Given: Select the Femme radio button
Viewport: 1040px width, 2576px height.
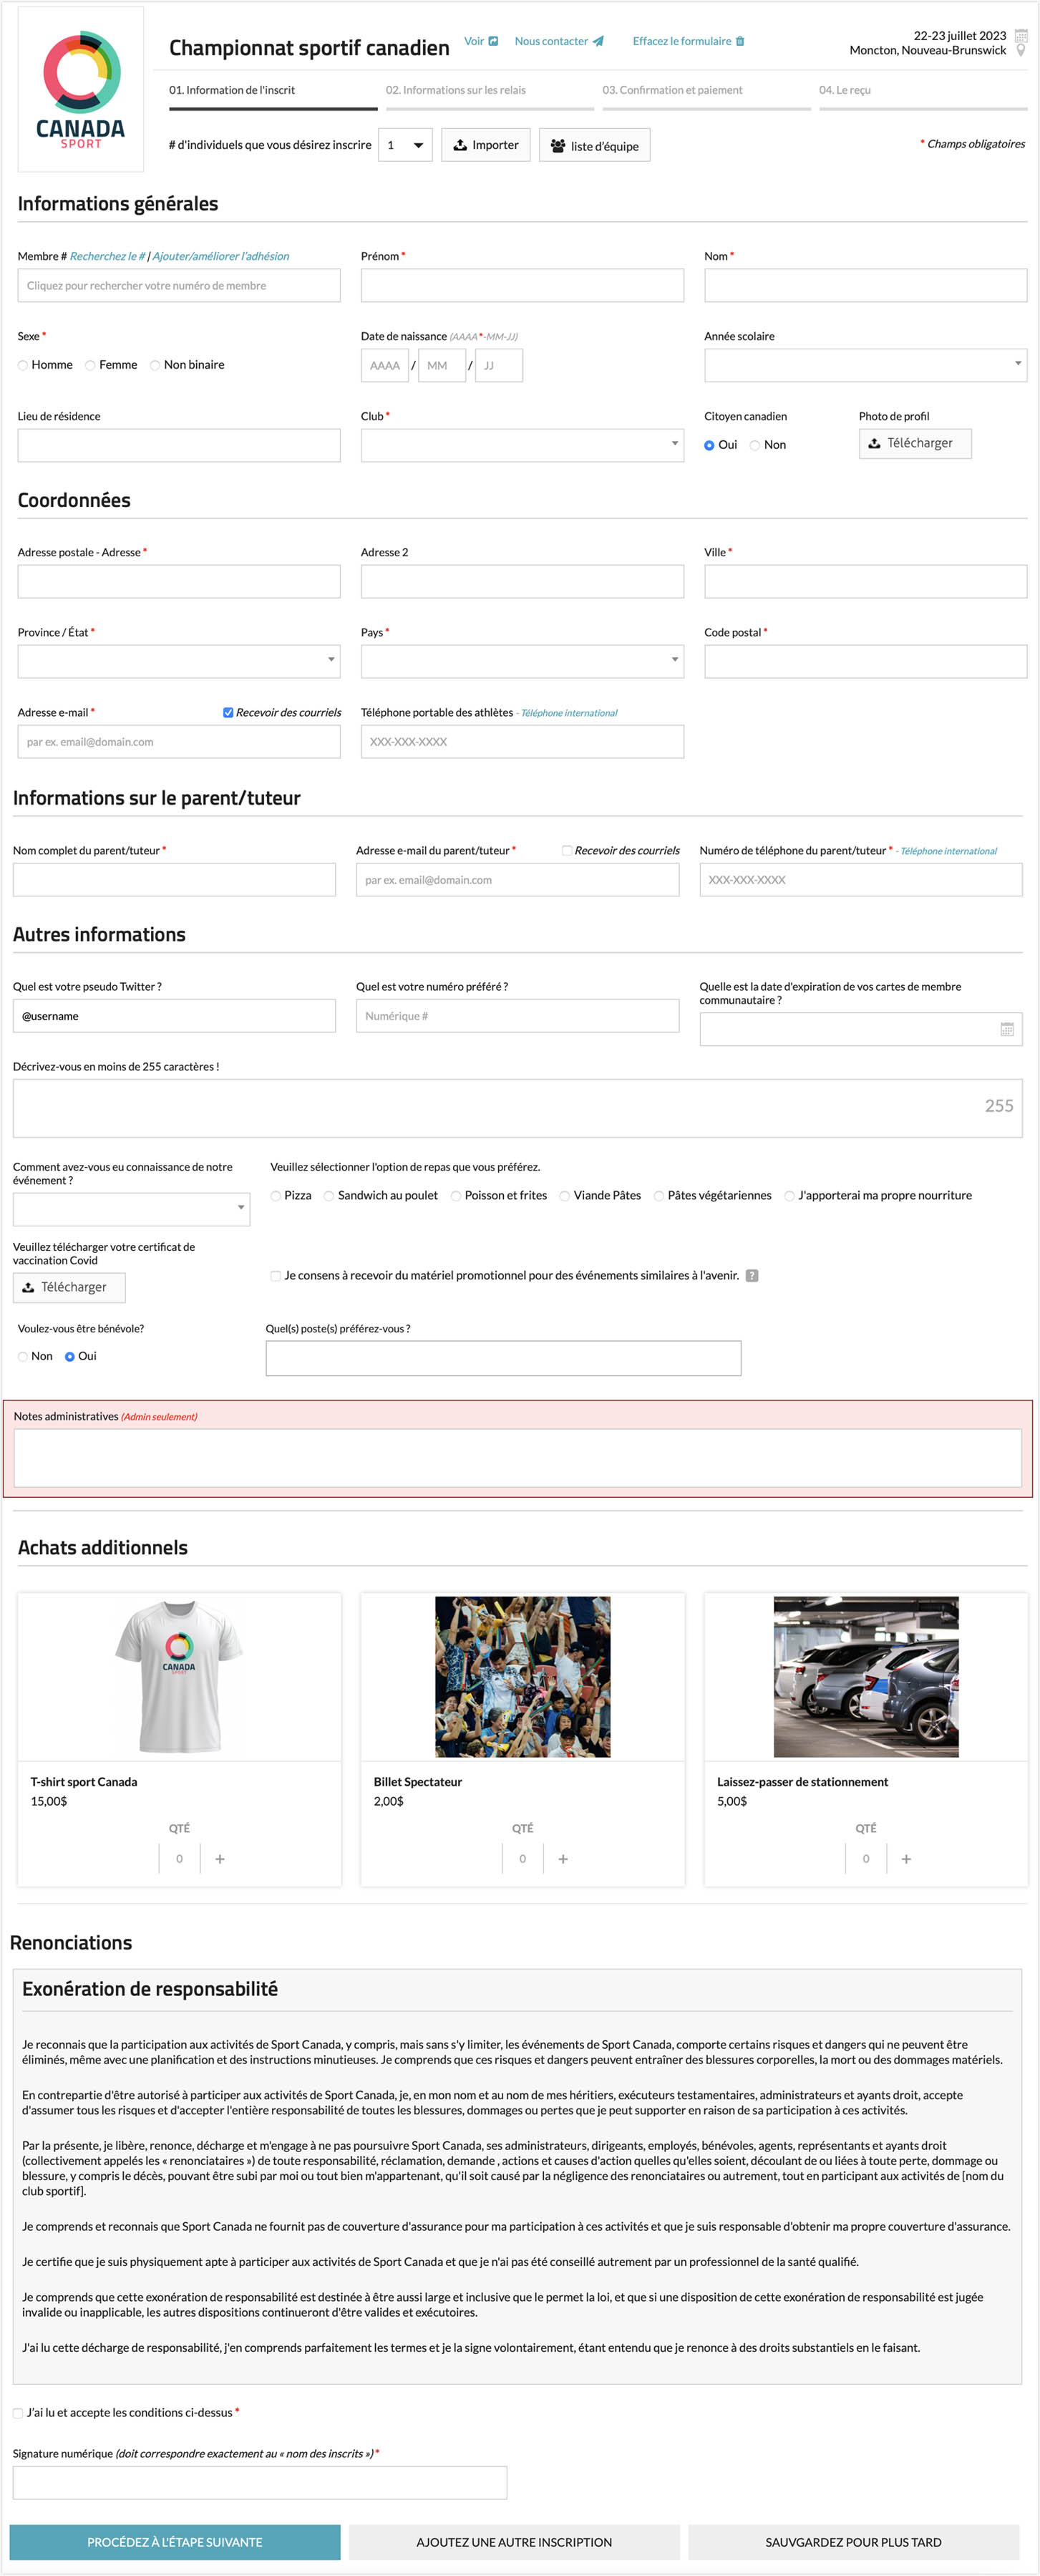Looking at the screenshot, I should [x=91, y=365].
